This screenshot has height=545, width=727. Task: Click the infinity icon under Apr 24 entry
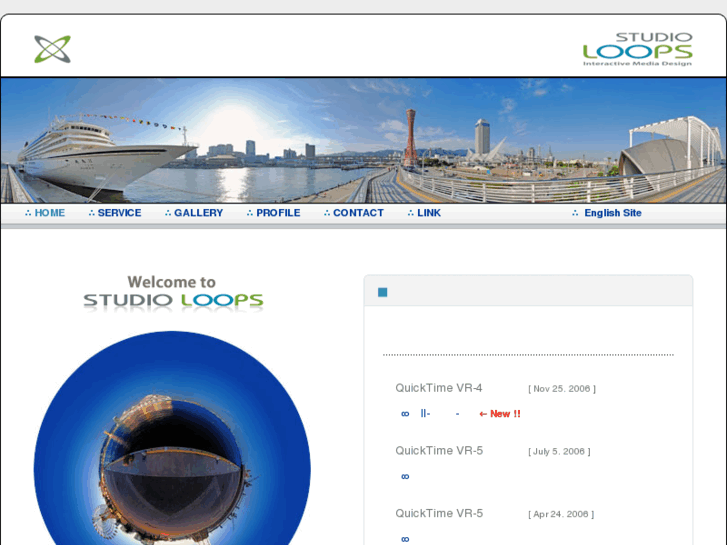405,539
